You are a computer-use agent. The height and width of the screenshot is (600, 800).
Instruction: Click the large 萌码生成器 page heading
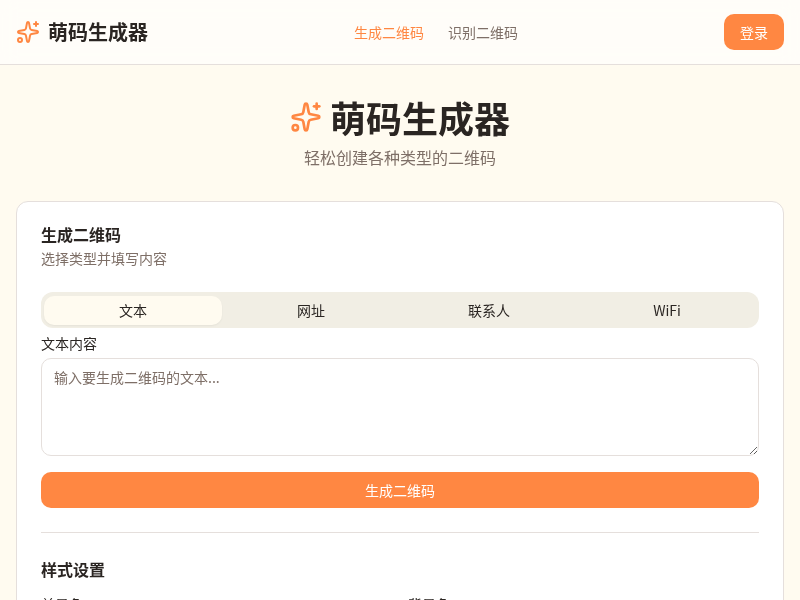pos(420,120)
